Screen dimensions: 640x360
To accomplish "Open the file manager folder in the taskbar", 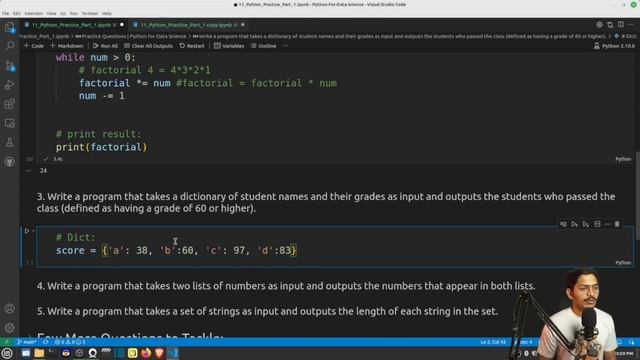I will (x=39, y=353).
